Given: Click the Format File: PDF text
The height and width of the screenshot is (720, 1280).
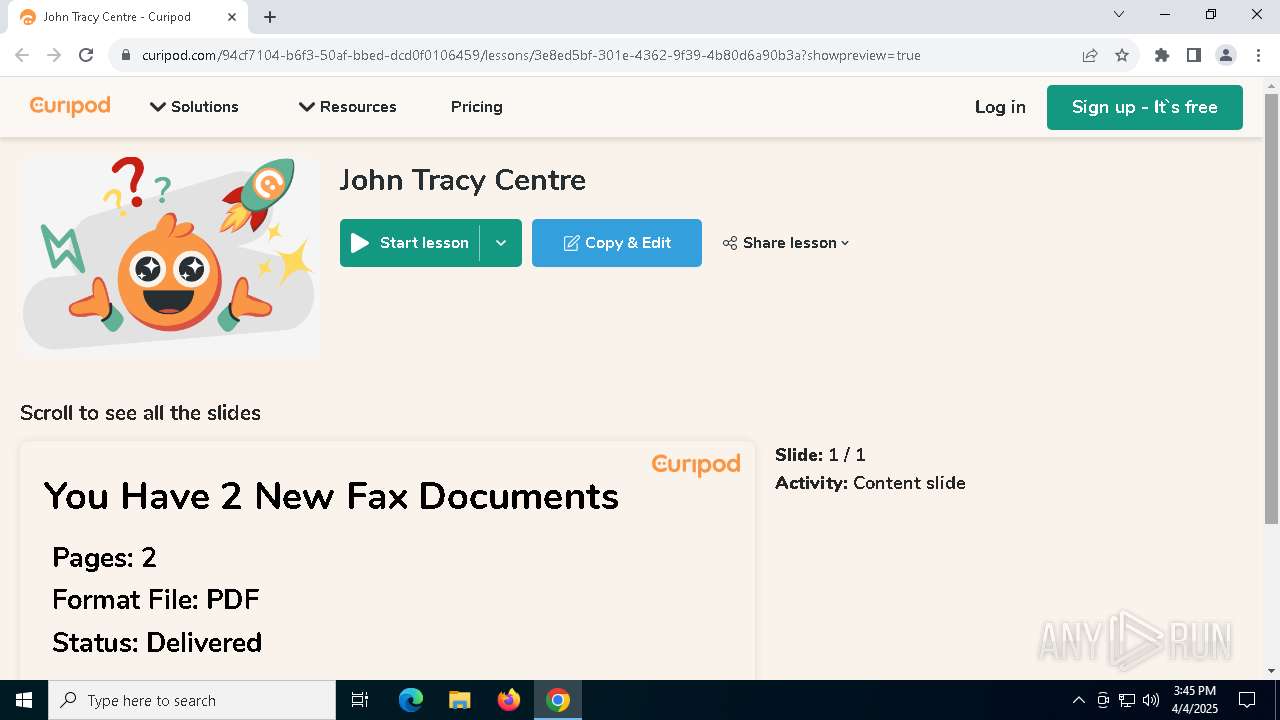Looking at the screenshot, I should tap(156, 600).
